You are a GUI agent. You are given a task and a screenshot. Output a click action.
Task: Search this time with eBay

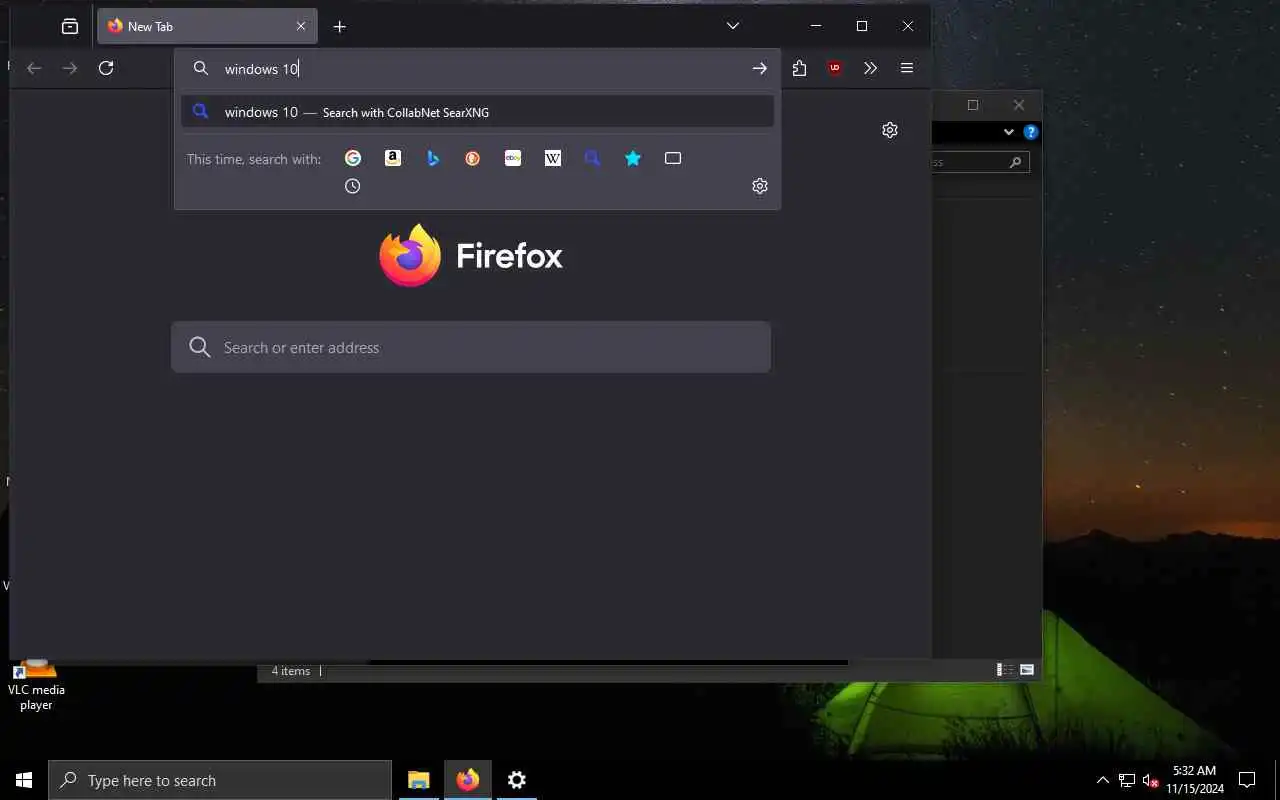click(513, 158)
